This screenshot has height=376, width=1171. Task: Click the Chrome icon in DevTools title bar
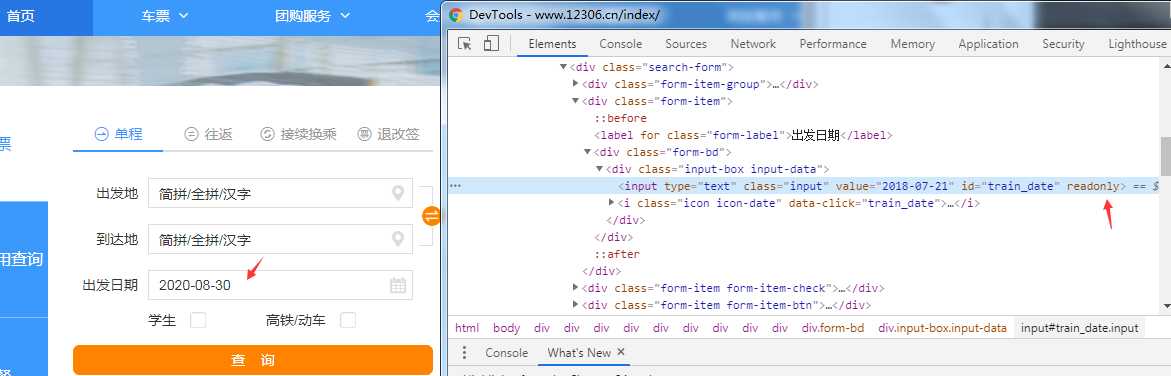pyautogui.click(x=456, y=15)
